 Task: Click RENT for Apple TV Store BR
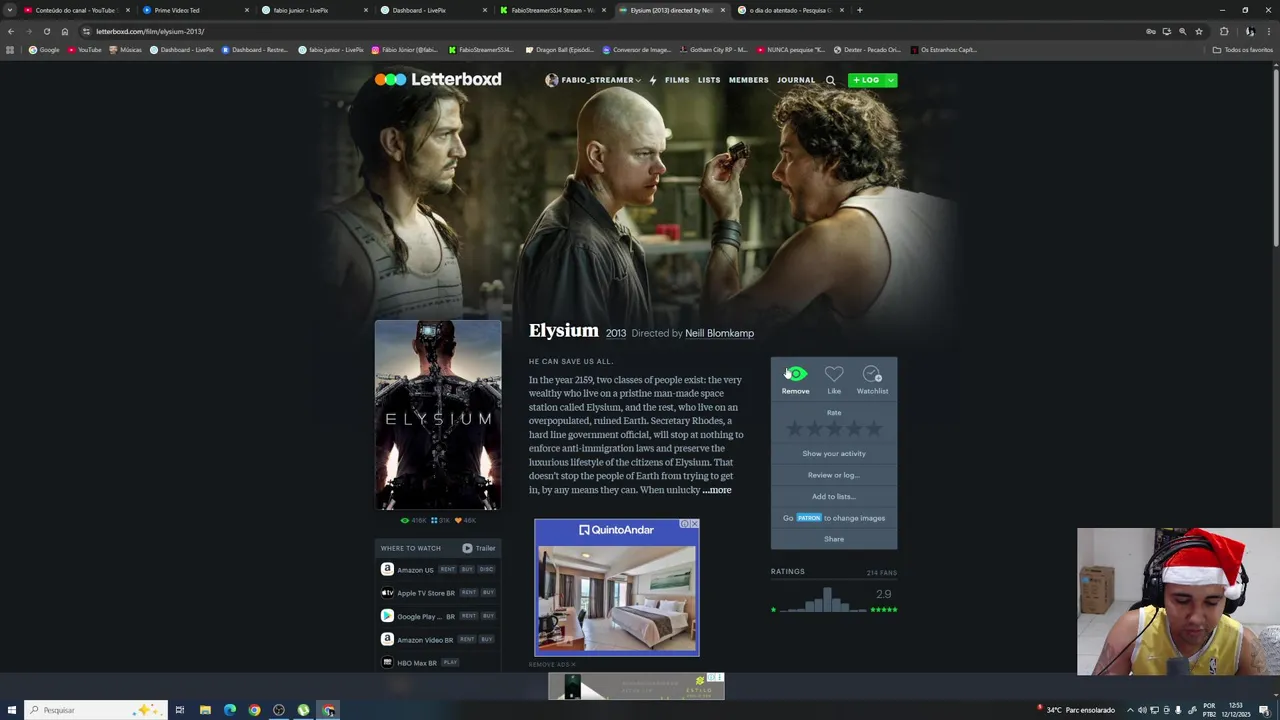click(x=468, y=592)
